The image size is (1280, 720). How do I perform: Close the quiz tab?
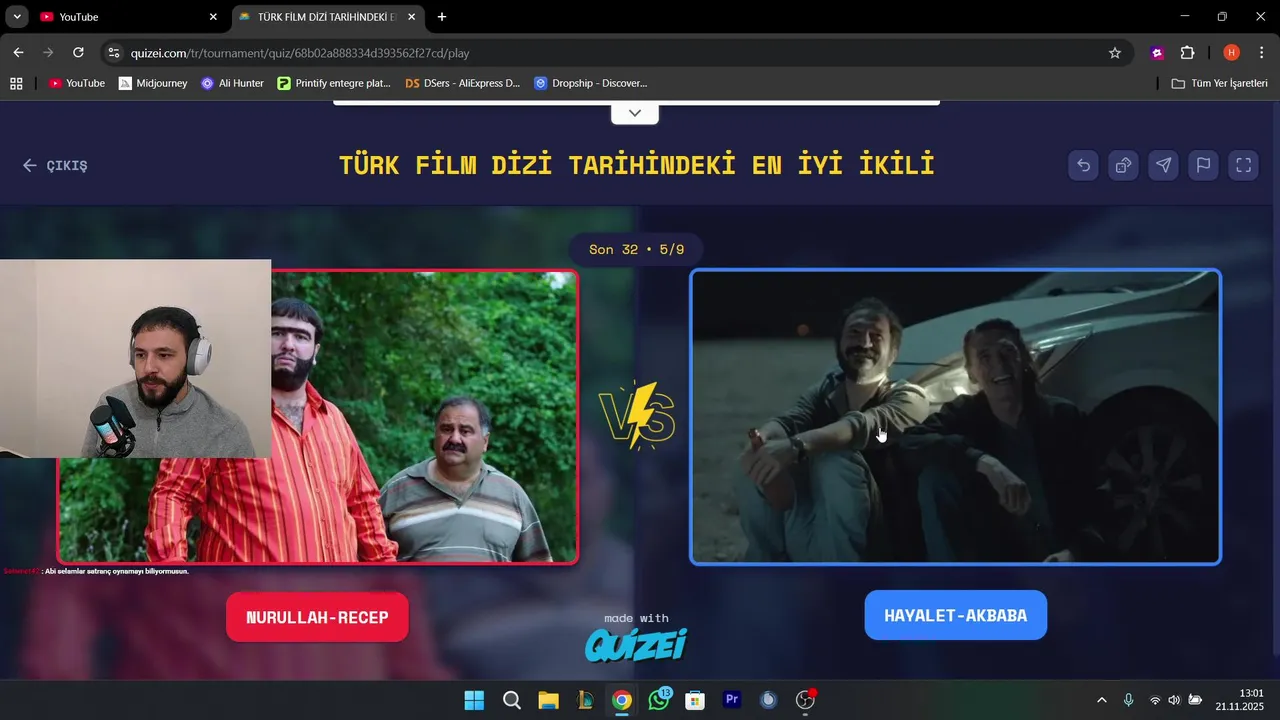pyautogui.click(x=411, y=17)
